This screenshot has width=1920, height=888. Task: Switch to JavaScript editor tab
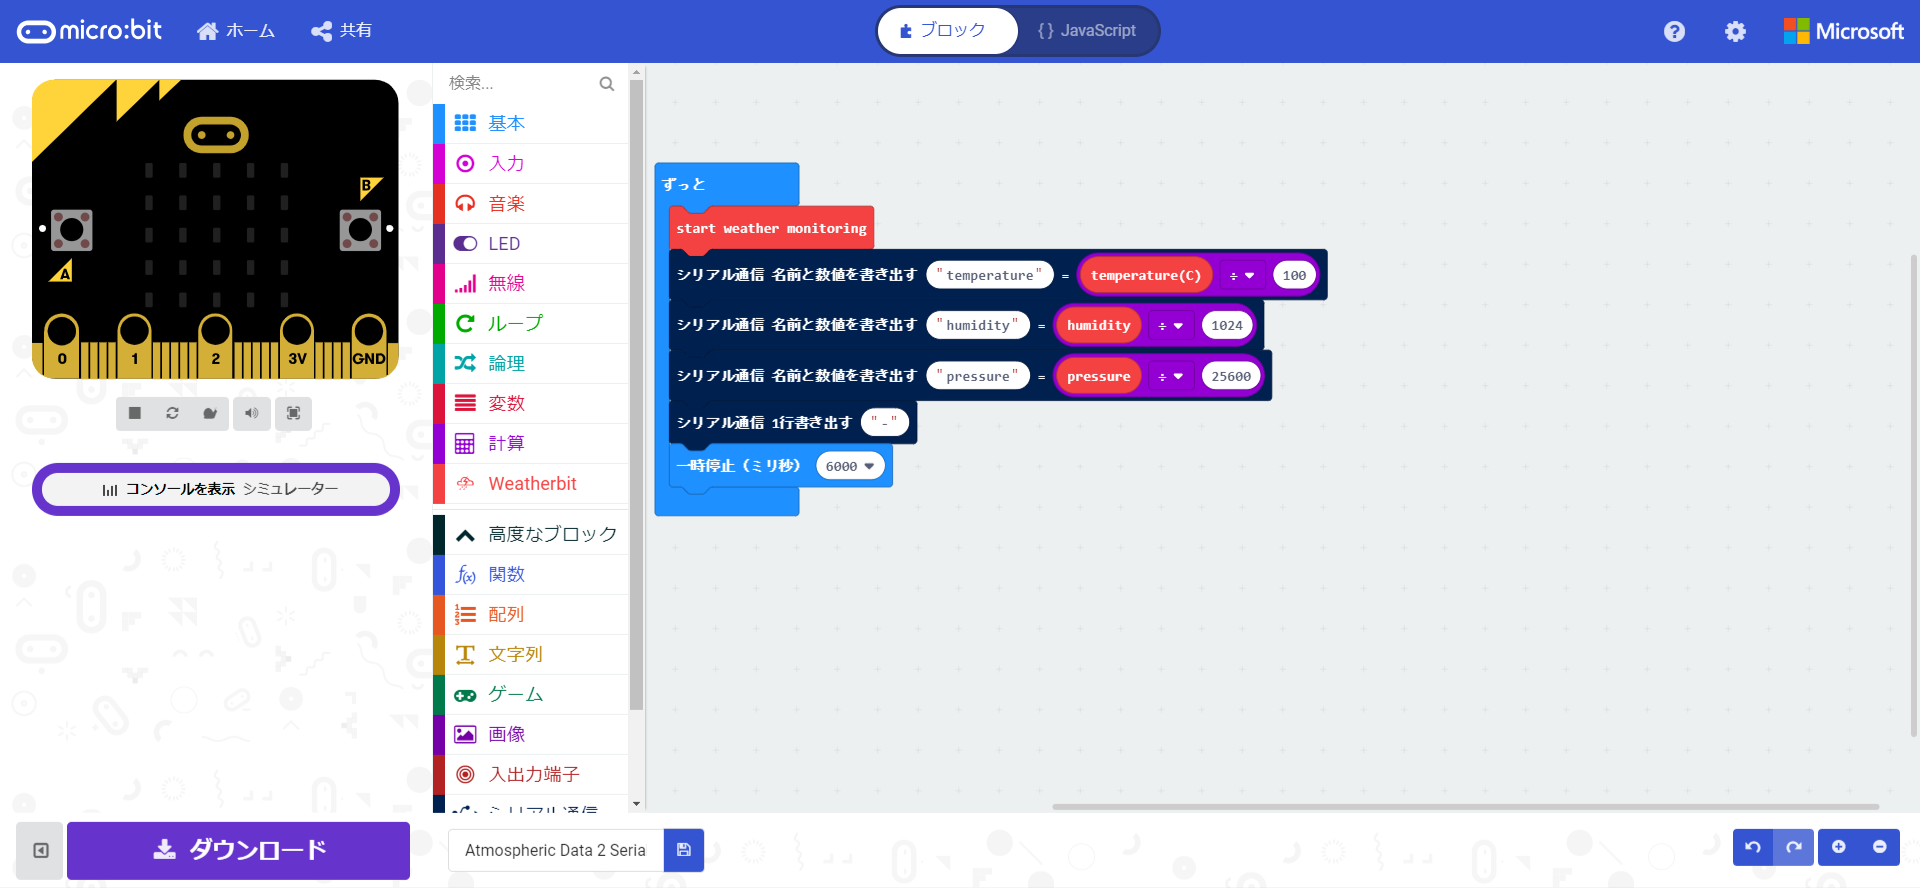click(1087, 31)
